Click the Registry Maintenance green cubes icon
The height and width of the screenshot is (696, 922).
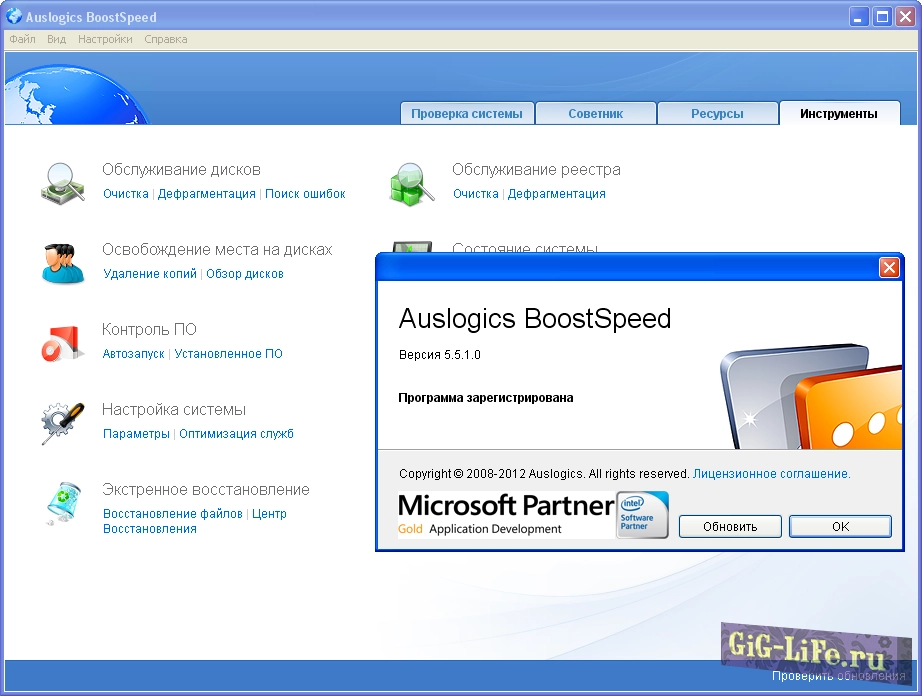click(x=411, y=183)
